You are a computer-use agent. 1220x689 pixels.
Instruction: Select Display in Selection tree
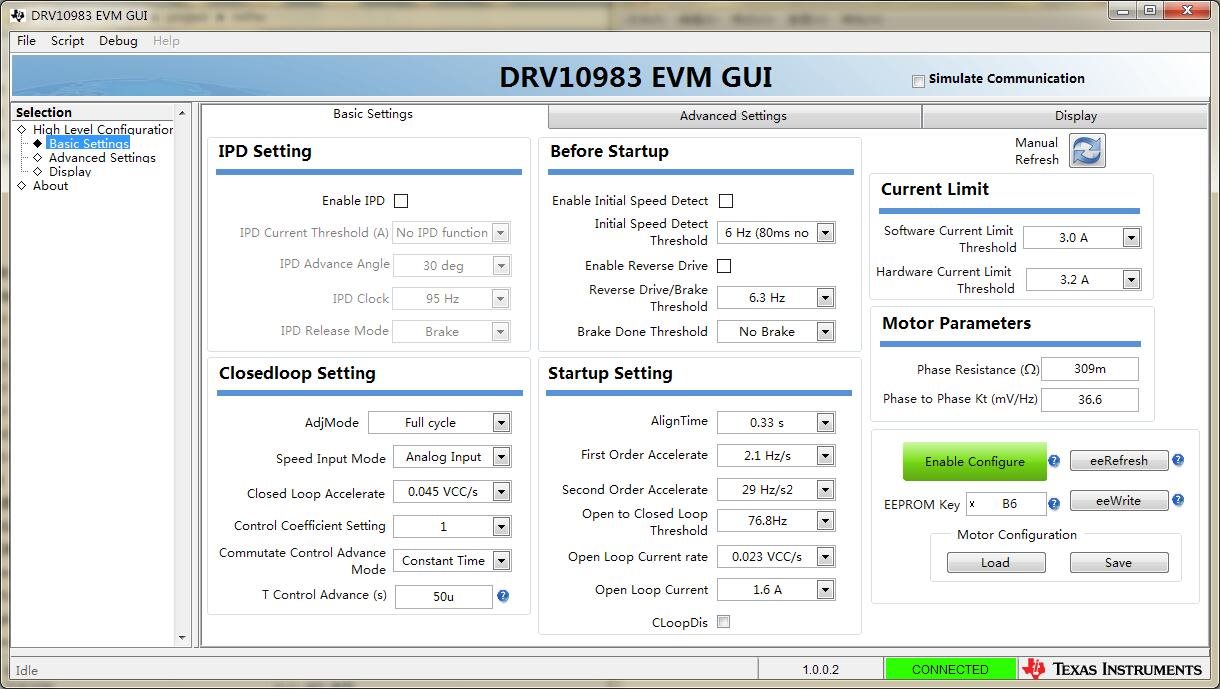click(70, 172)
